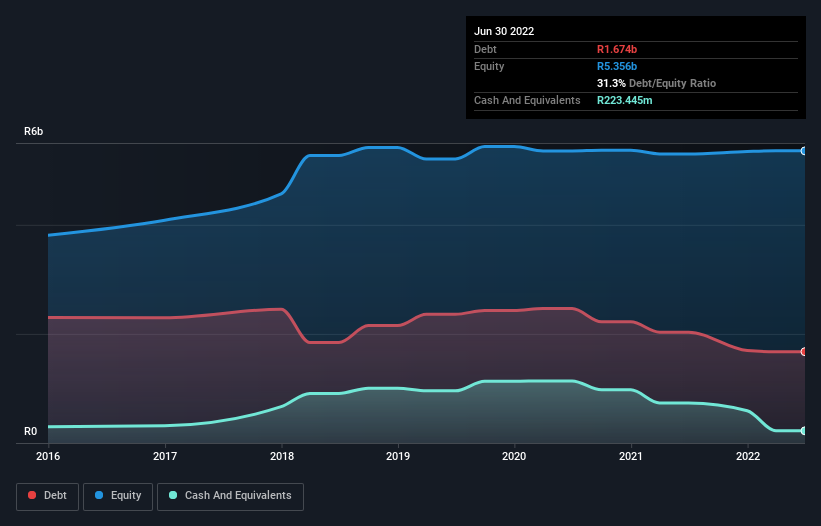Select the Cash data point marker at Jun 2022
The image size is (821, 526).
(x=804, y=431)
